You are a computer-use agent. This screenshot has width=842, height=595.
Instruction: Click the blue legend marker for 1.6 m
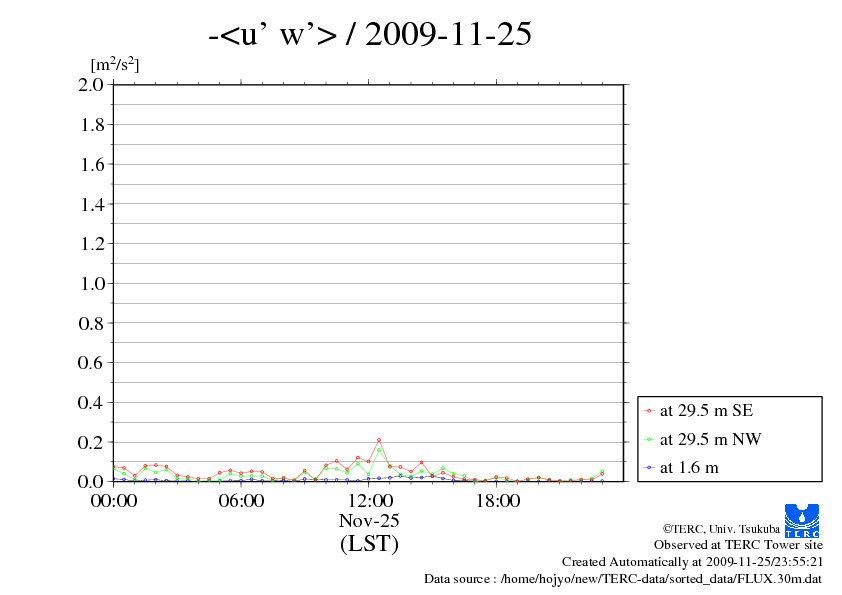click(649, 468)
